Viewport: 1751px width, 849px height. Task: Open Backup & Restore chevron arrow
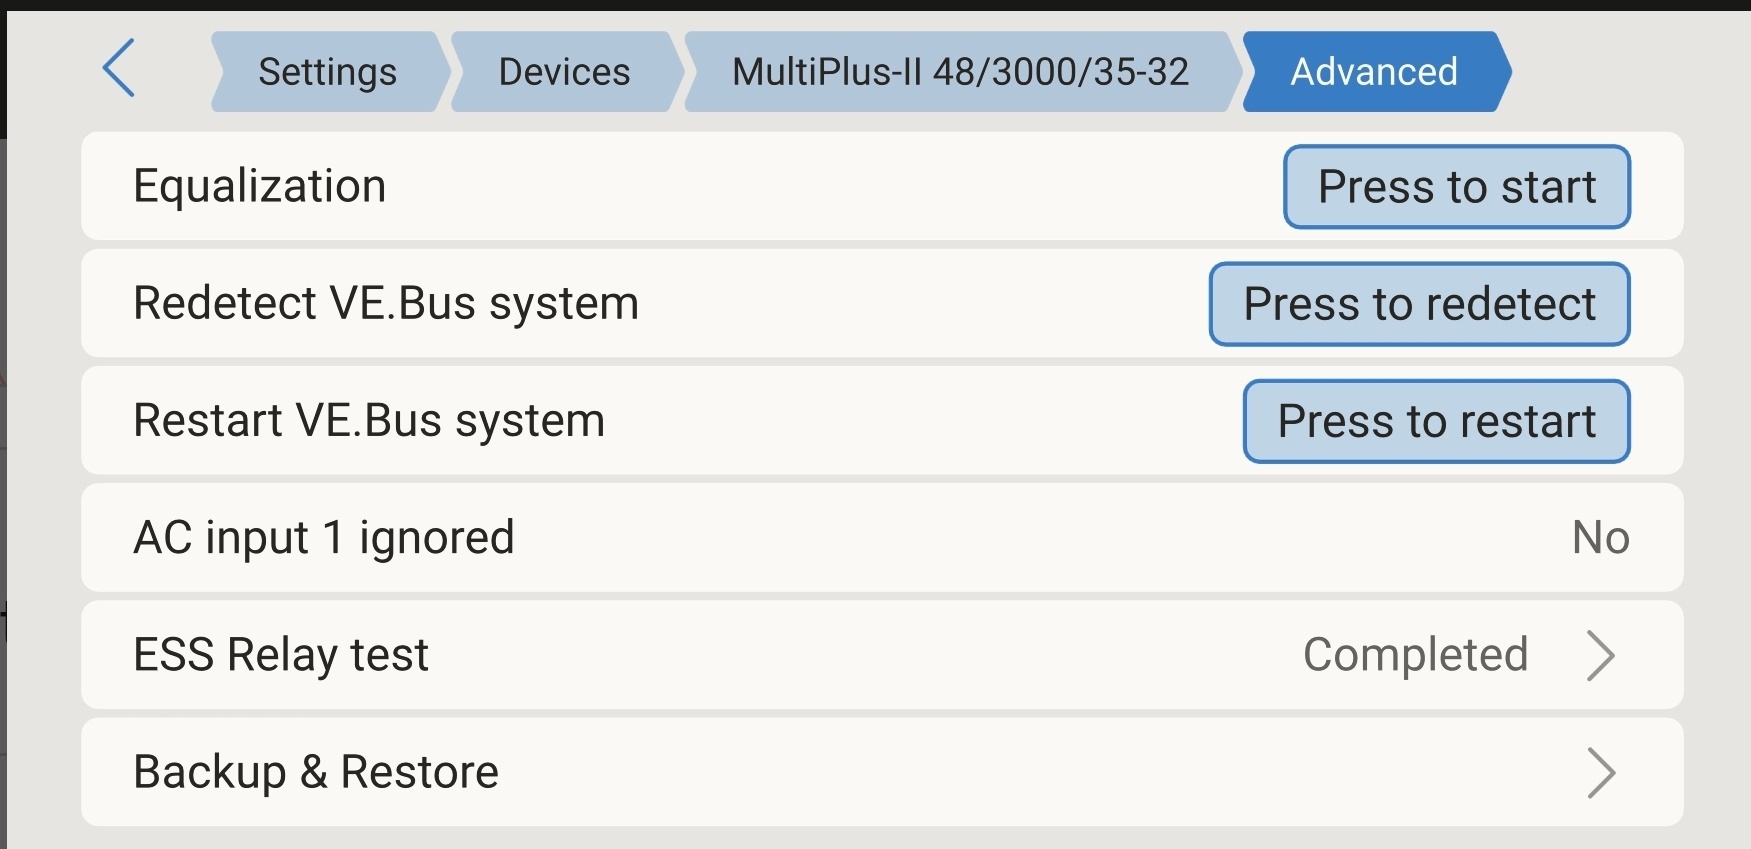tap(1600, 773)
